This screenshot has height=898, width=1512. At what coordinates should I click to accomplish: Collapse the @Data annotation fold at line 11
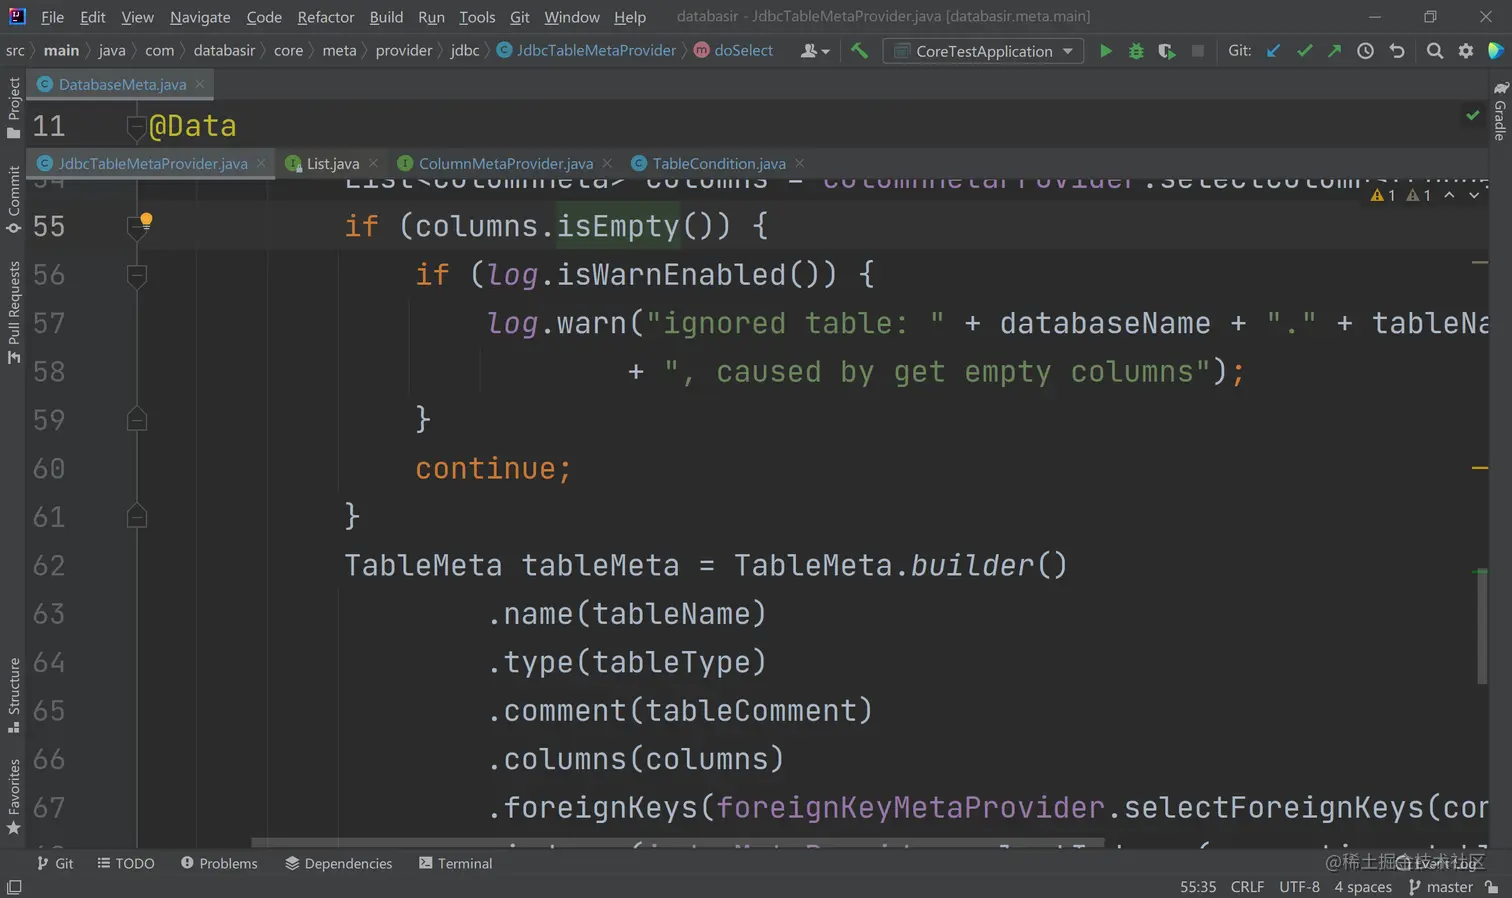point(137,127)
